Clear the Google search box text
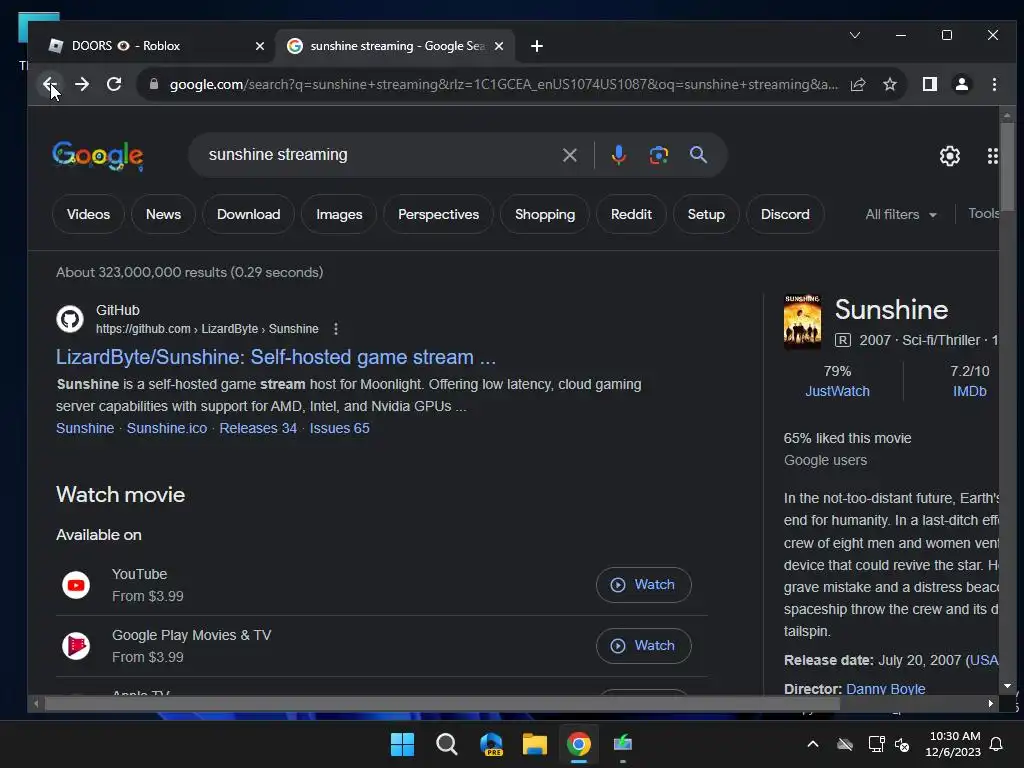Viewport: 1024px width, 768px height. 569,155
